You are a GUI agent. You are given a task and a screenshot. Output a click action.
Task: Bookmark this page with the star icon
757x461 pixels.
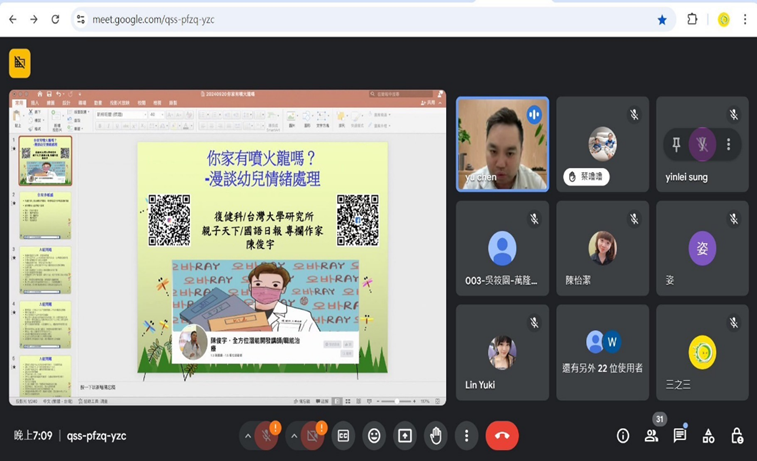pyautogui.click(x=662, y=19)
